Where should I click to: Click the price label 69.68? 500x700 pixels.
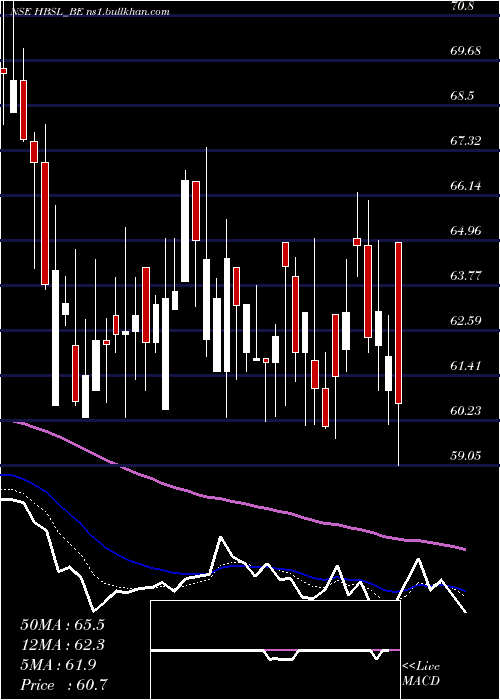466,50
